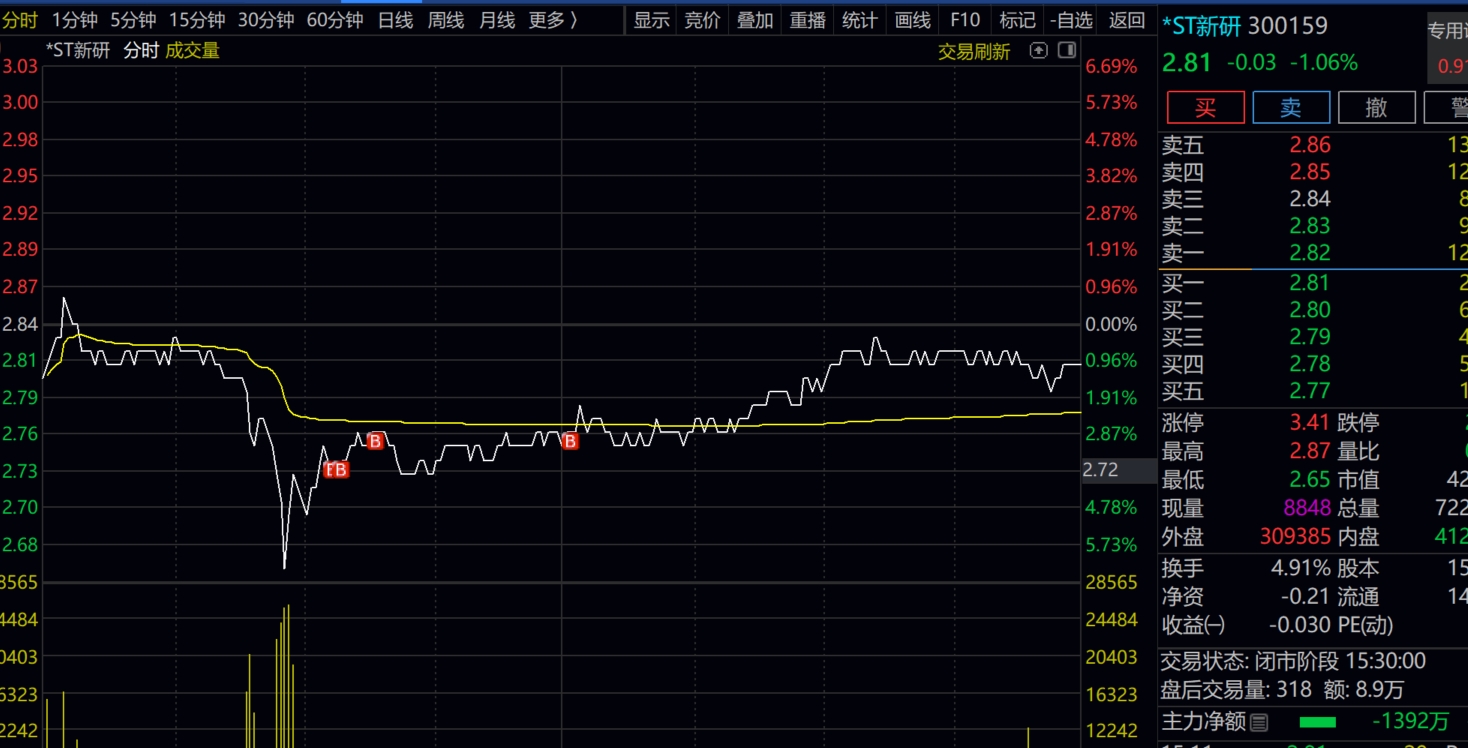This screenshot has width=1468, height=748.
Task: Click the 最高 value 2.87
Action: click(x=1310, y=451)
